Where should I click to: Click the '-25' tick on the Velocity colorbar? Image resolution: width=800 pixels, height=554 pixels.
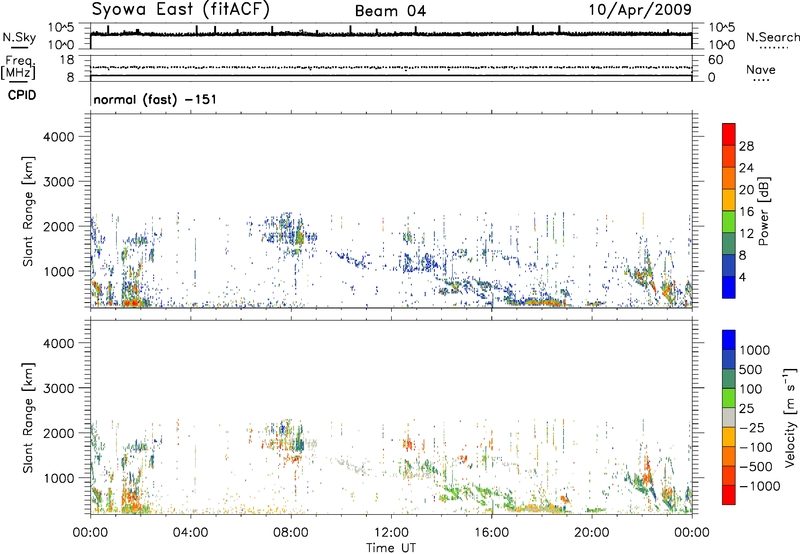click(x=752, y=428)
